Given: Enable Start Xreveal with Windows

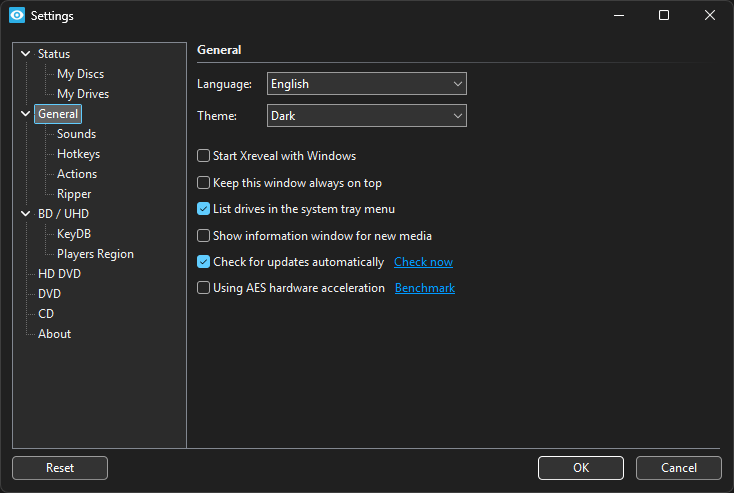Looking at the screenshot, I should pyautogui.click(x=204, y=156).
